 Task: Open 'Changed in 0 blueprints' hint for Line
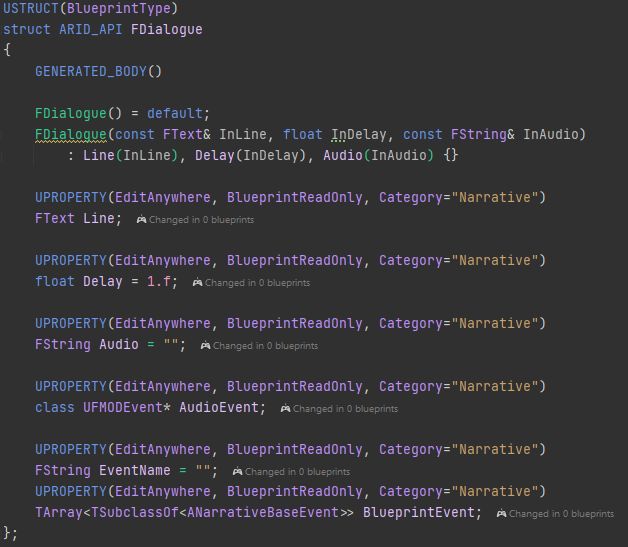pos(201,219)
